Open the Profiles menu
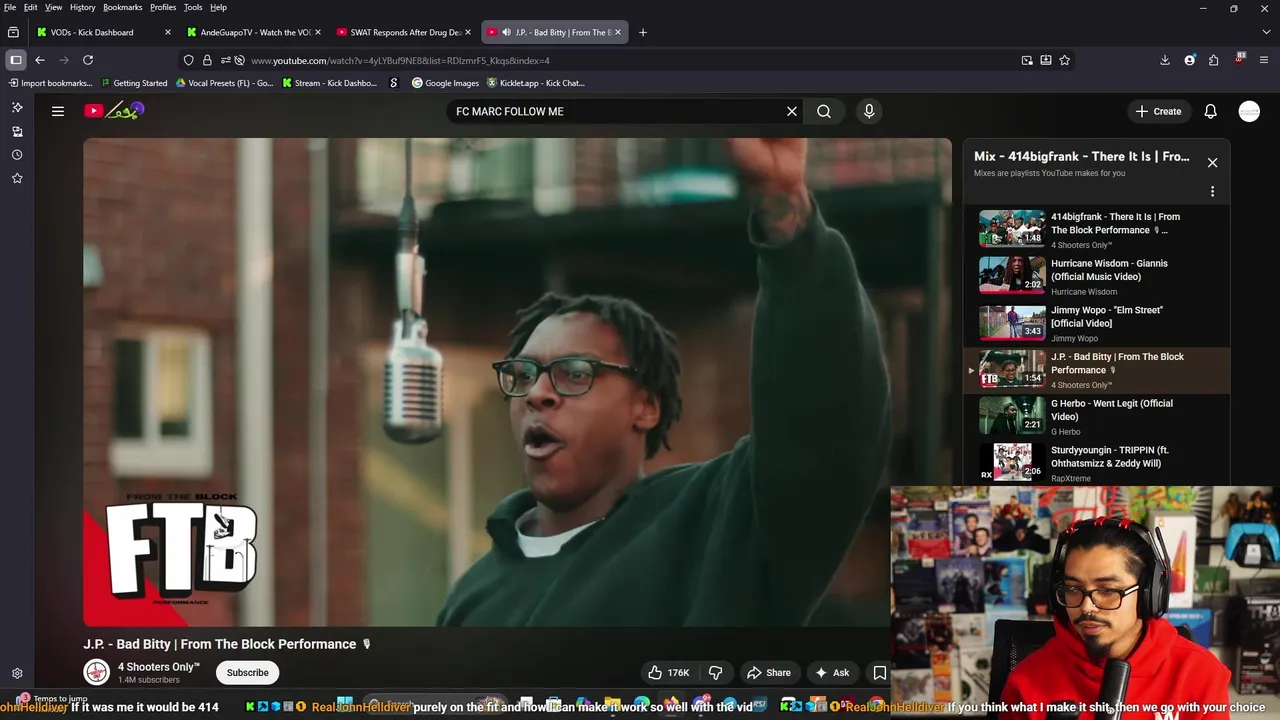This screenshot has width=1280, height=720. pyautogui.click(x=163, y=7)
